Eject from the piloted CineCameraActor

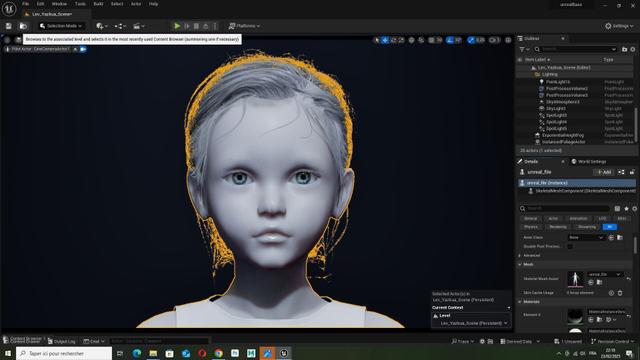point(76,49)
